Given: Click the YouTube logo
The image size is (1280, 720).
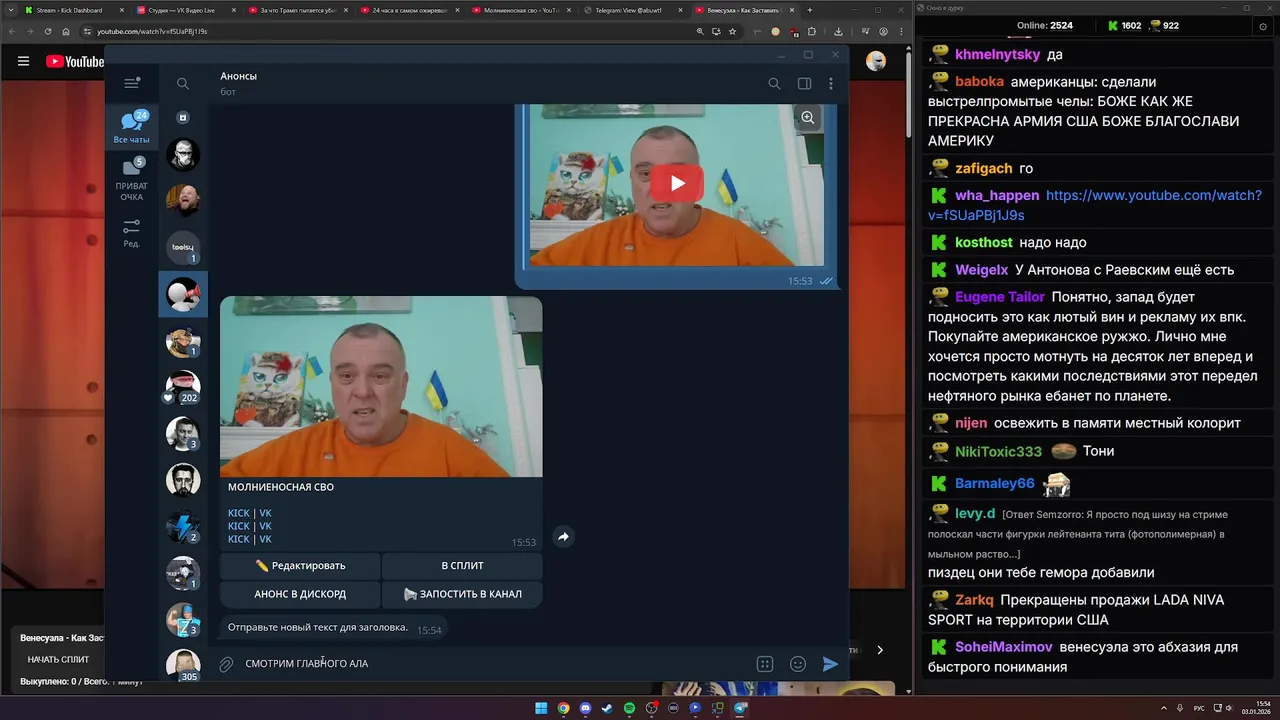Looking at the screenshot, I should [x=75, y=61].
